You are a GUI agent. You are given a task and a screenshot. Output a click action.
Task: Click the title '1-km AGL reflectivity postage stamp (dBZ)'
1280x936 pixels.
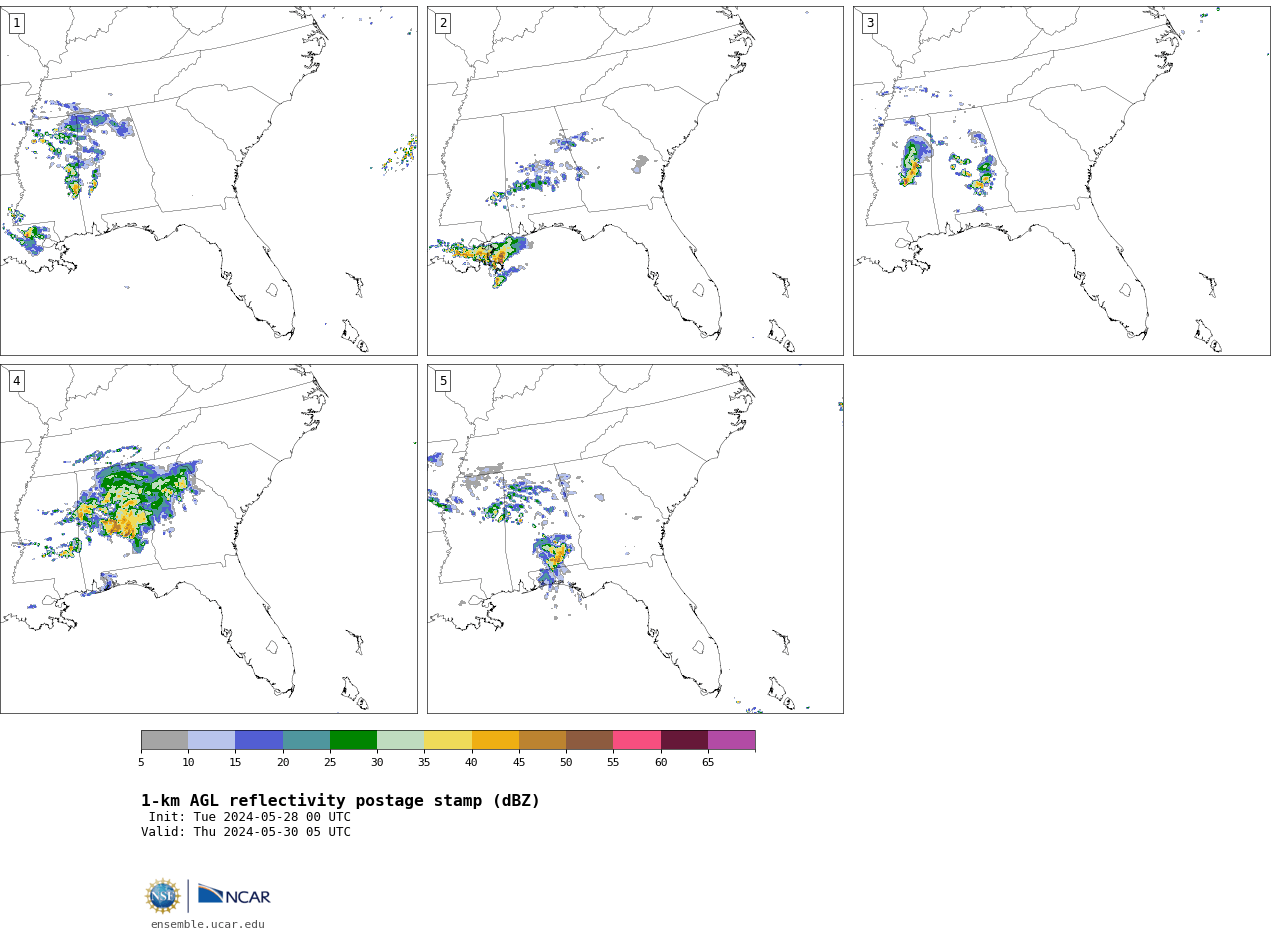pos(340,801)
